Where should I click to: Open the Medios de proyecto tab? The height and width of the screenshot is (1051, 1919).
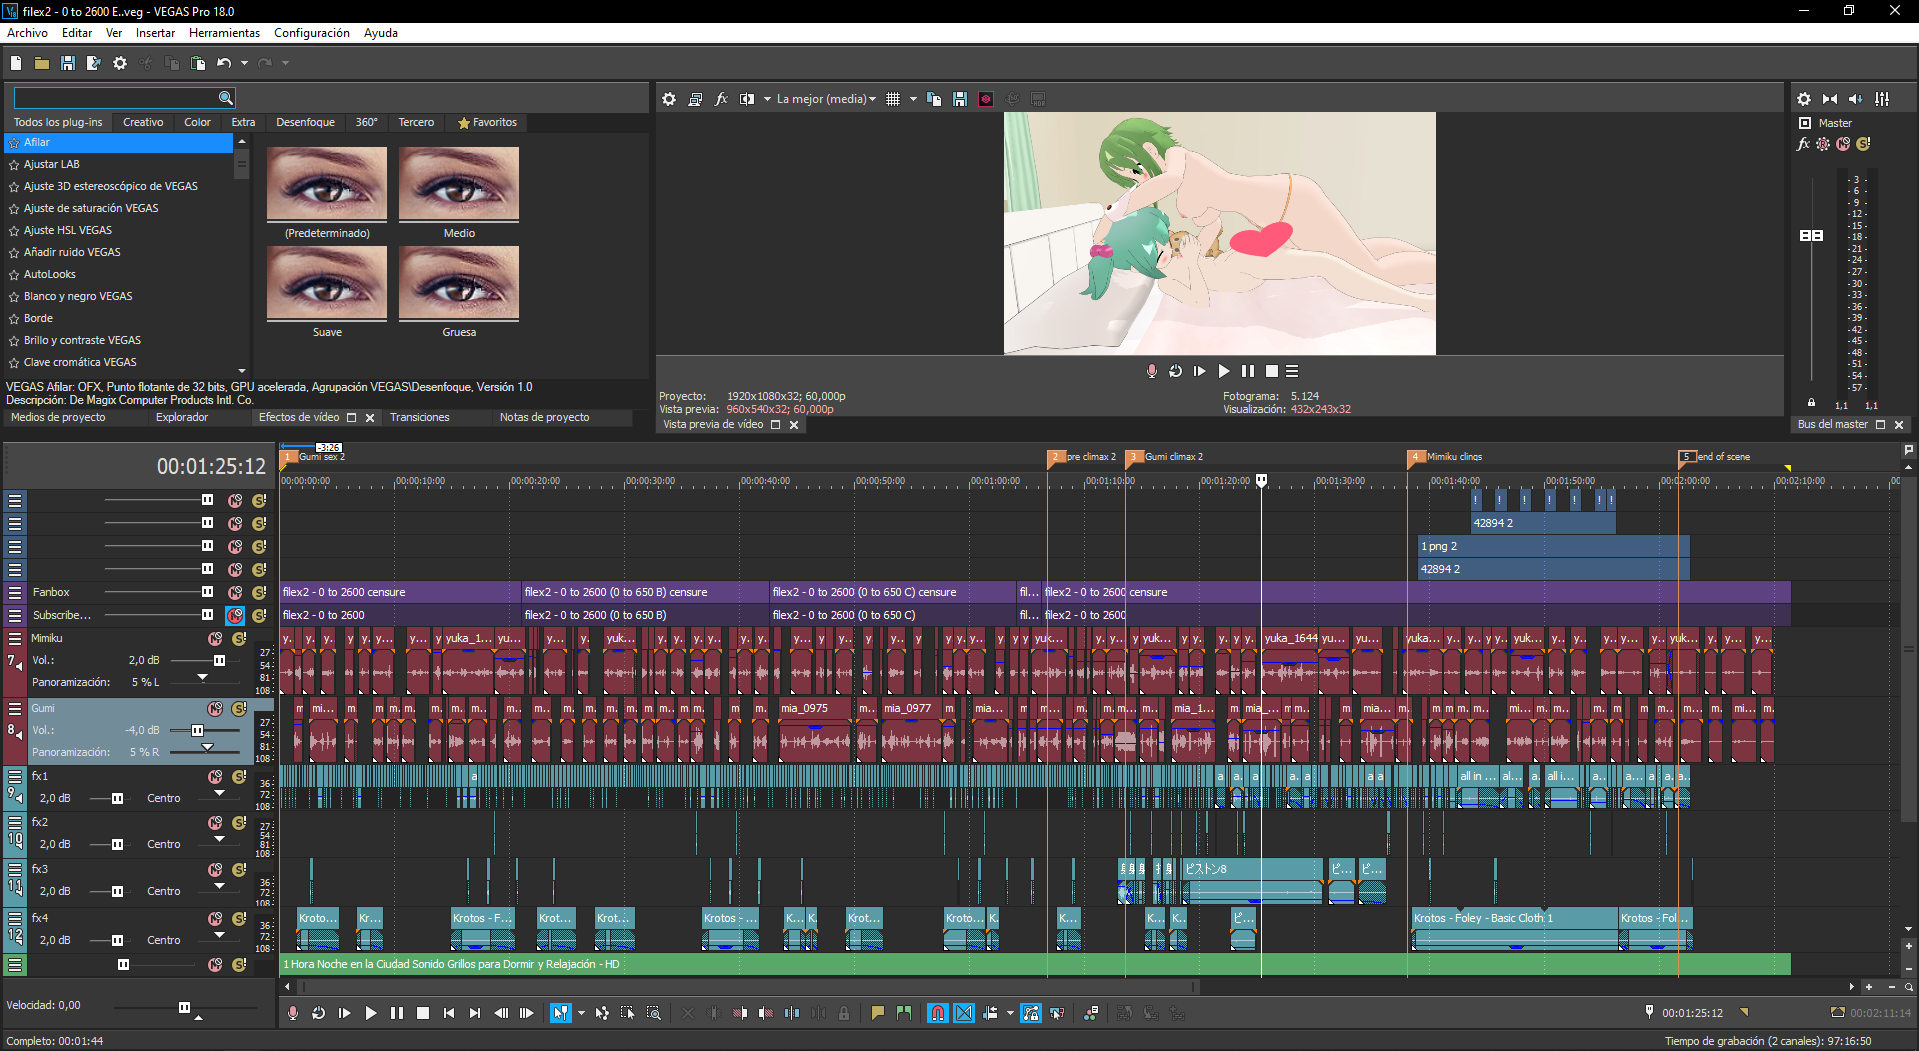(x=58, y=417)
